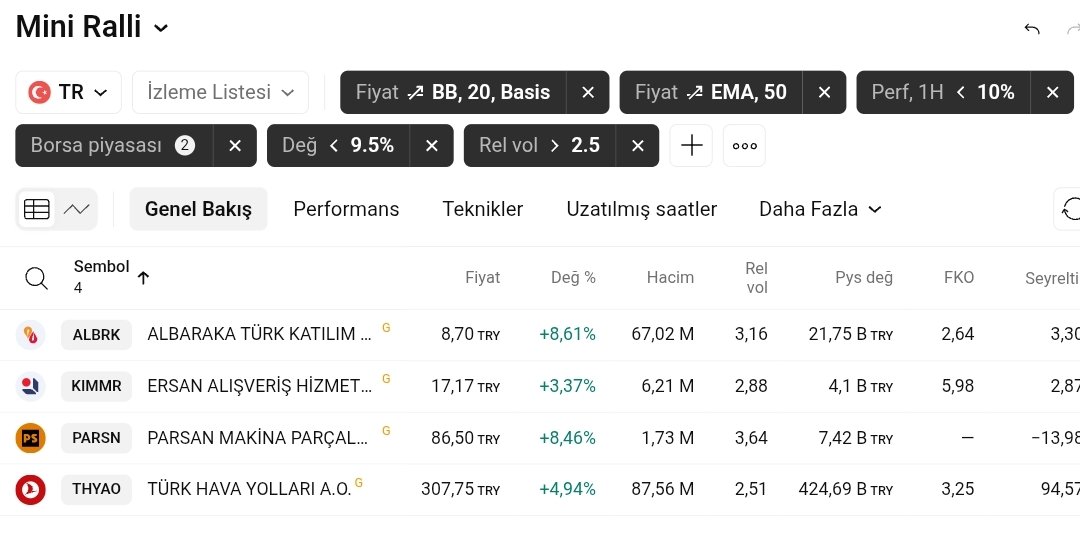Open the TR country selector
The height and width of the screenshot is (536, 1080).
68,92
